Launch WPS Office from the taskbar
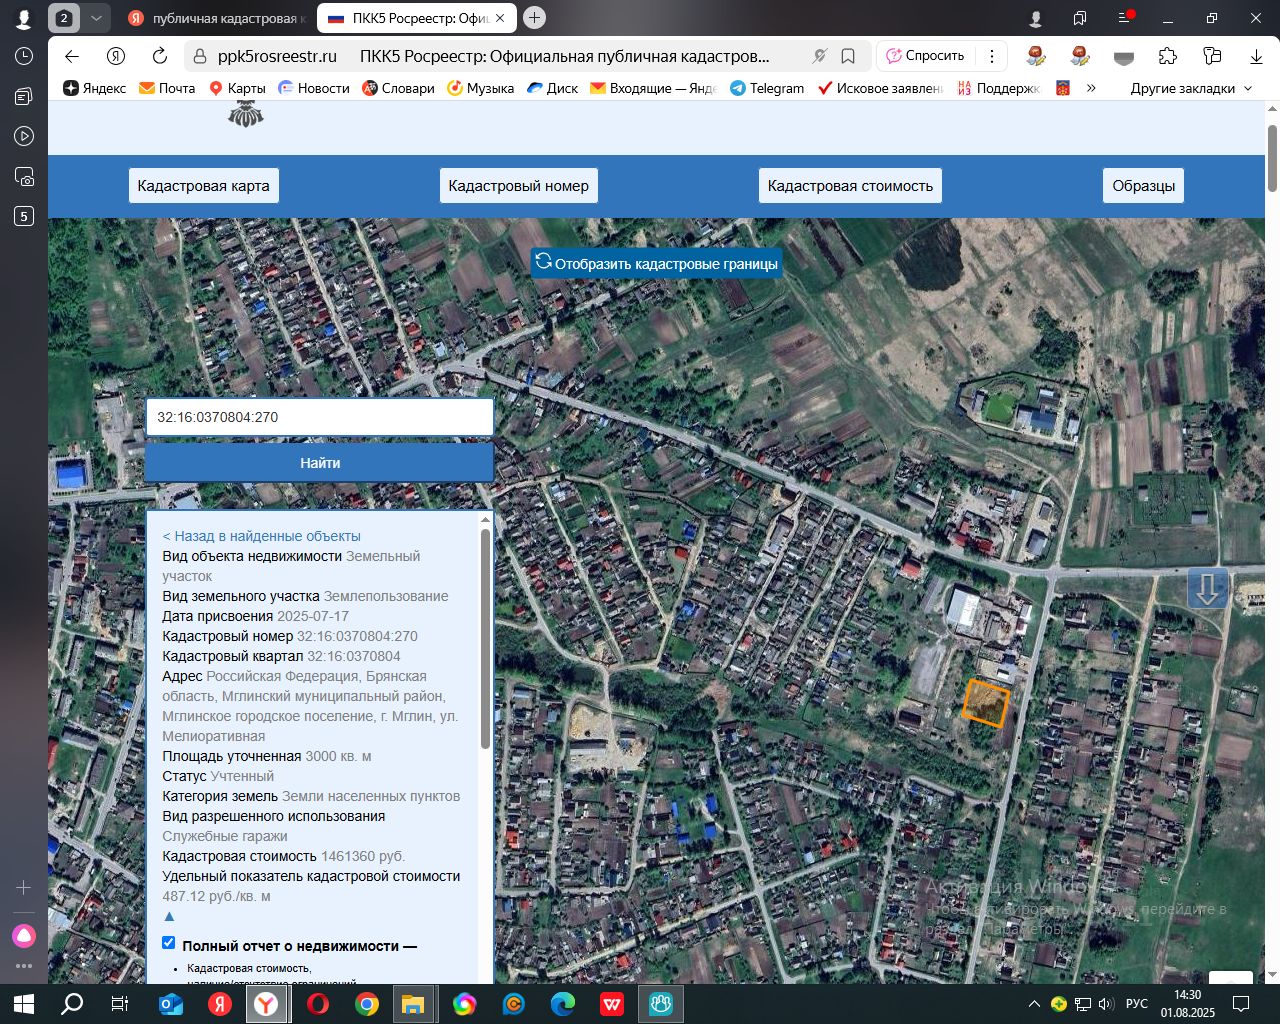Image resolution: width=1280 pixels, height=1024 pixels. point(612,1004)
